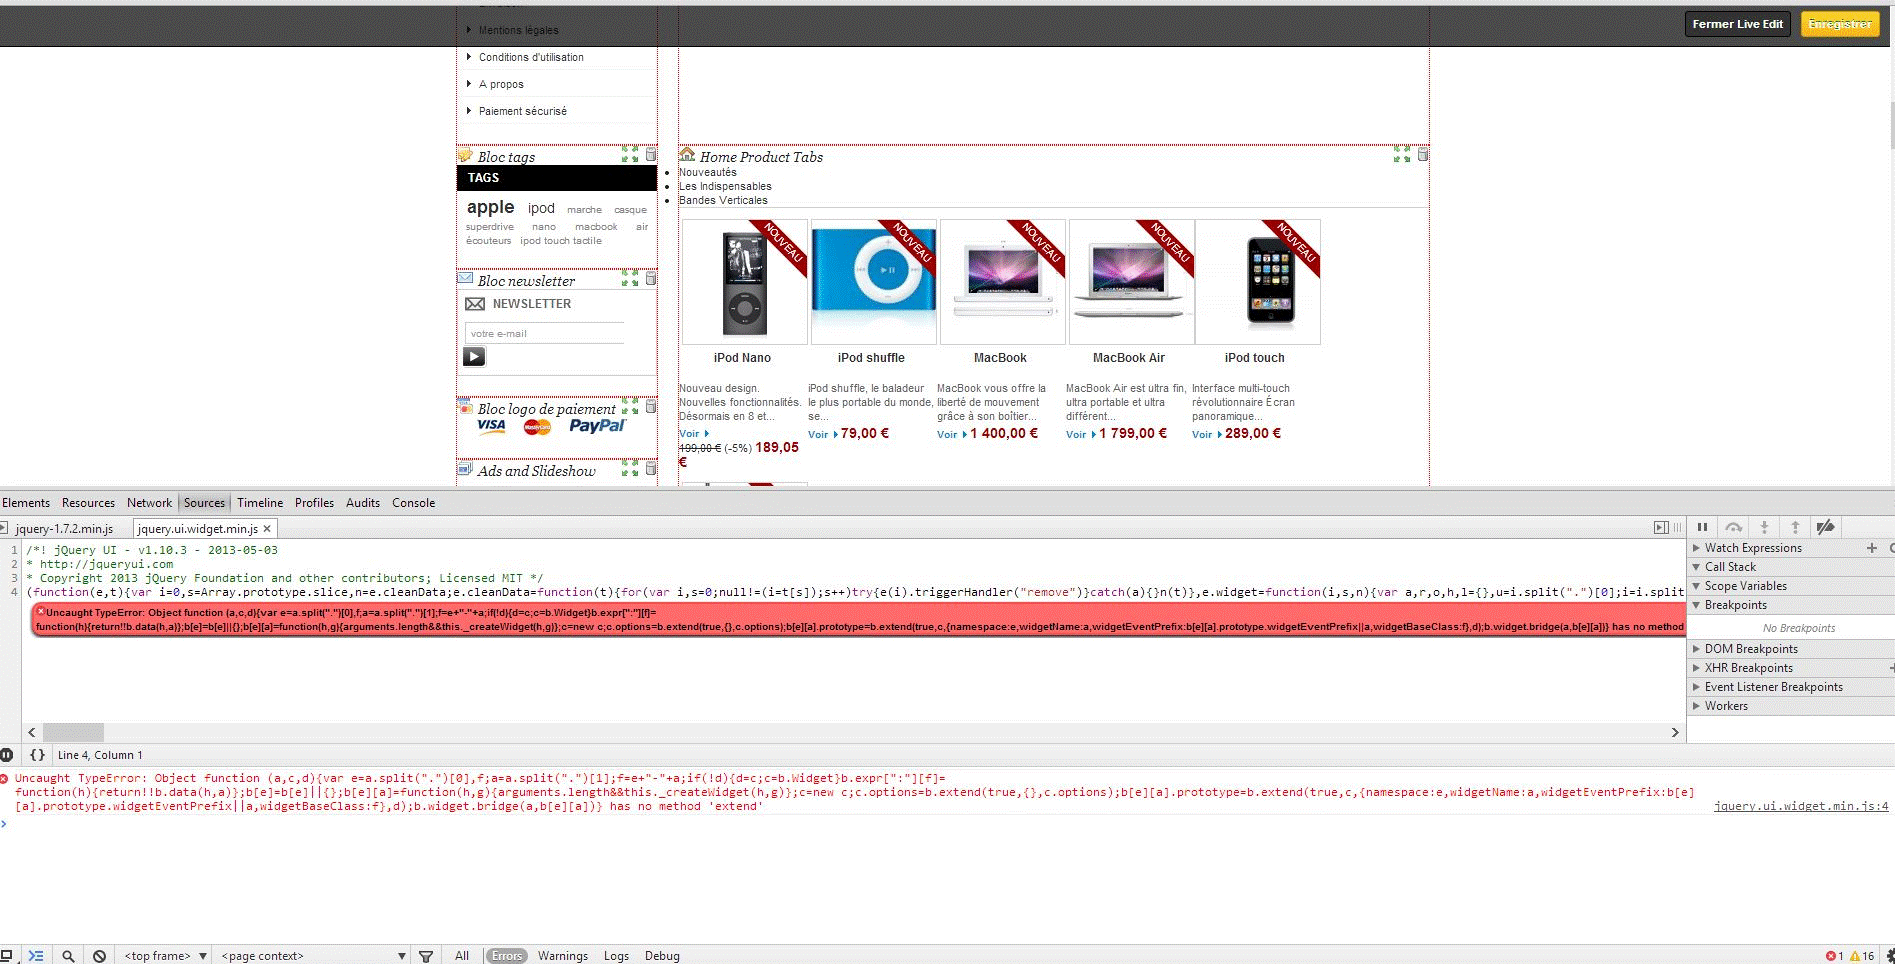The width and height of the screenshot is (1895, 964).
Task: Click the Step over debugger icon
Action: click(1733, 527)
